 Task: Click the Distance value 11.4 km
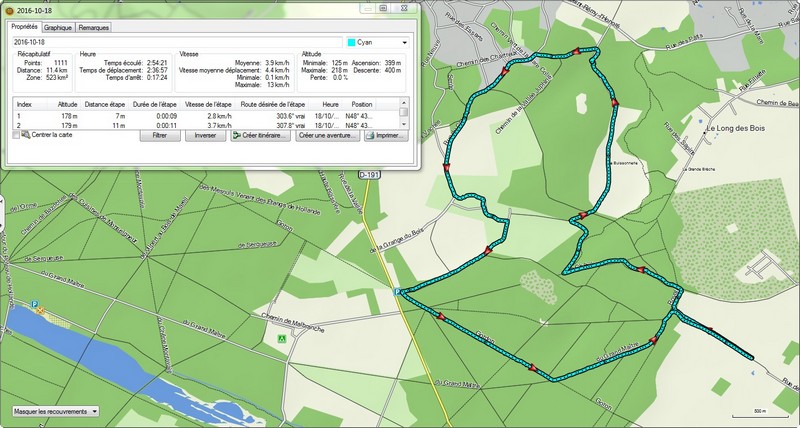click(57, 70)
